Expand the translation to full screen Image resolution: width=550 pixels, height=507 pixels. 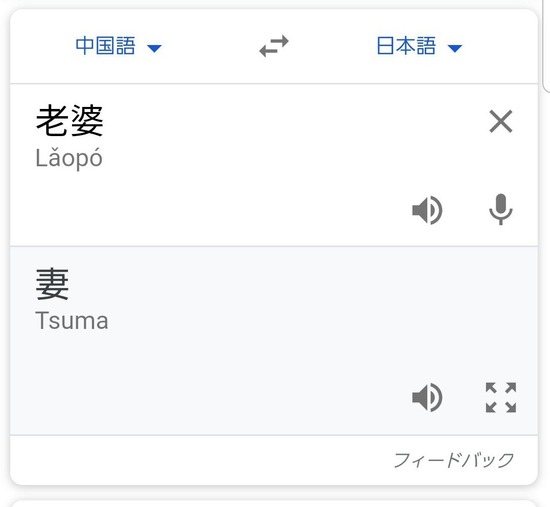tap(501, 397)
